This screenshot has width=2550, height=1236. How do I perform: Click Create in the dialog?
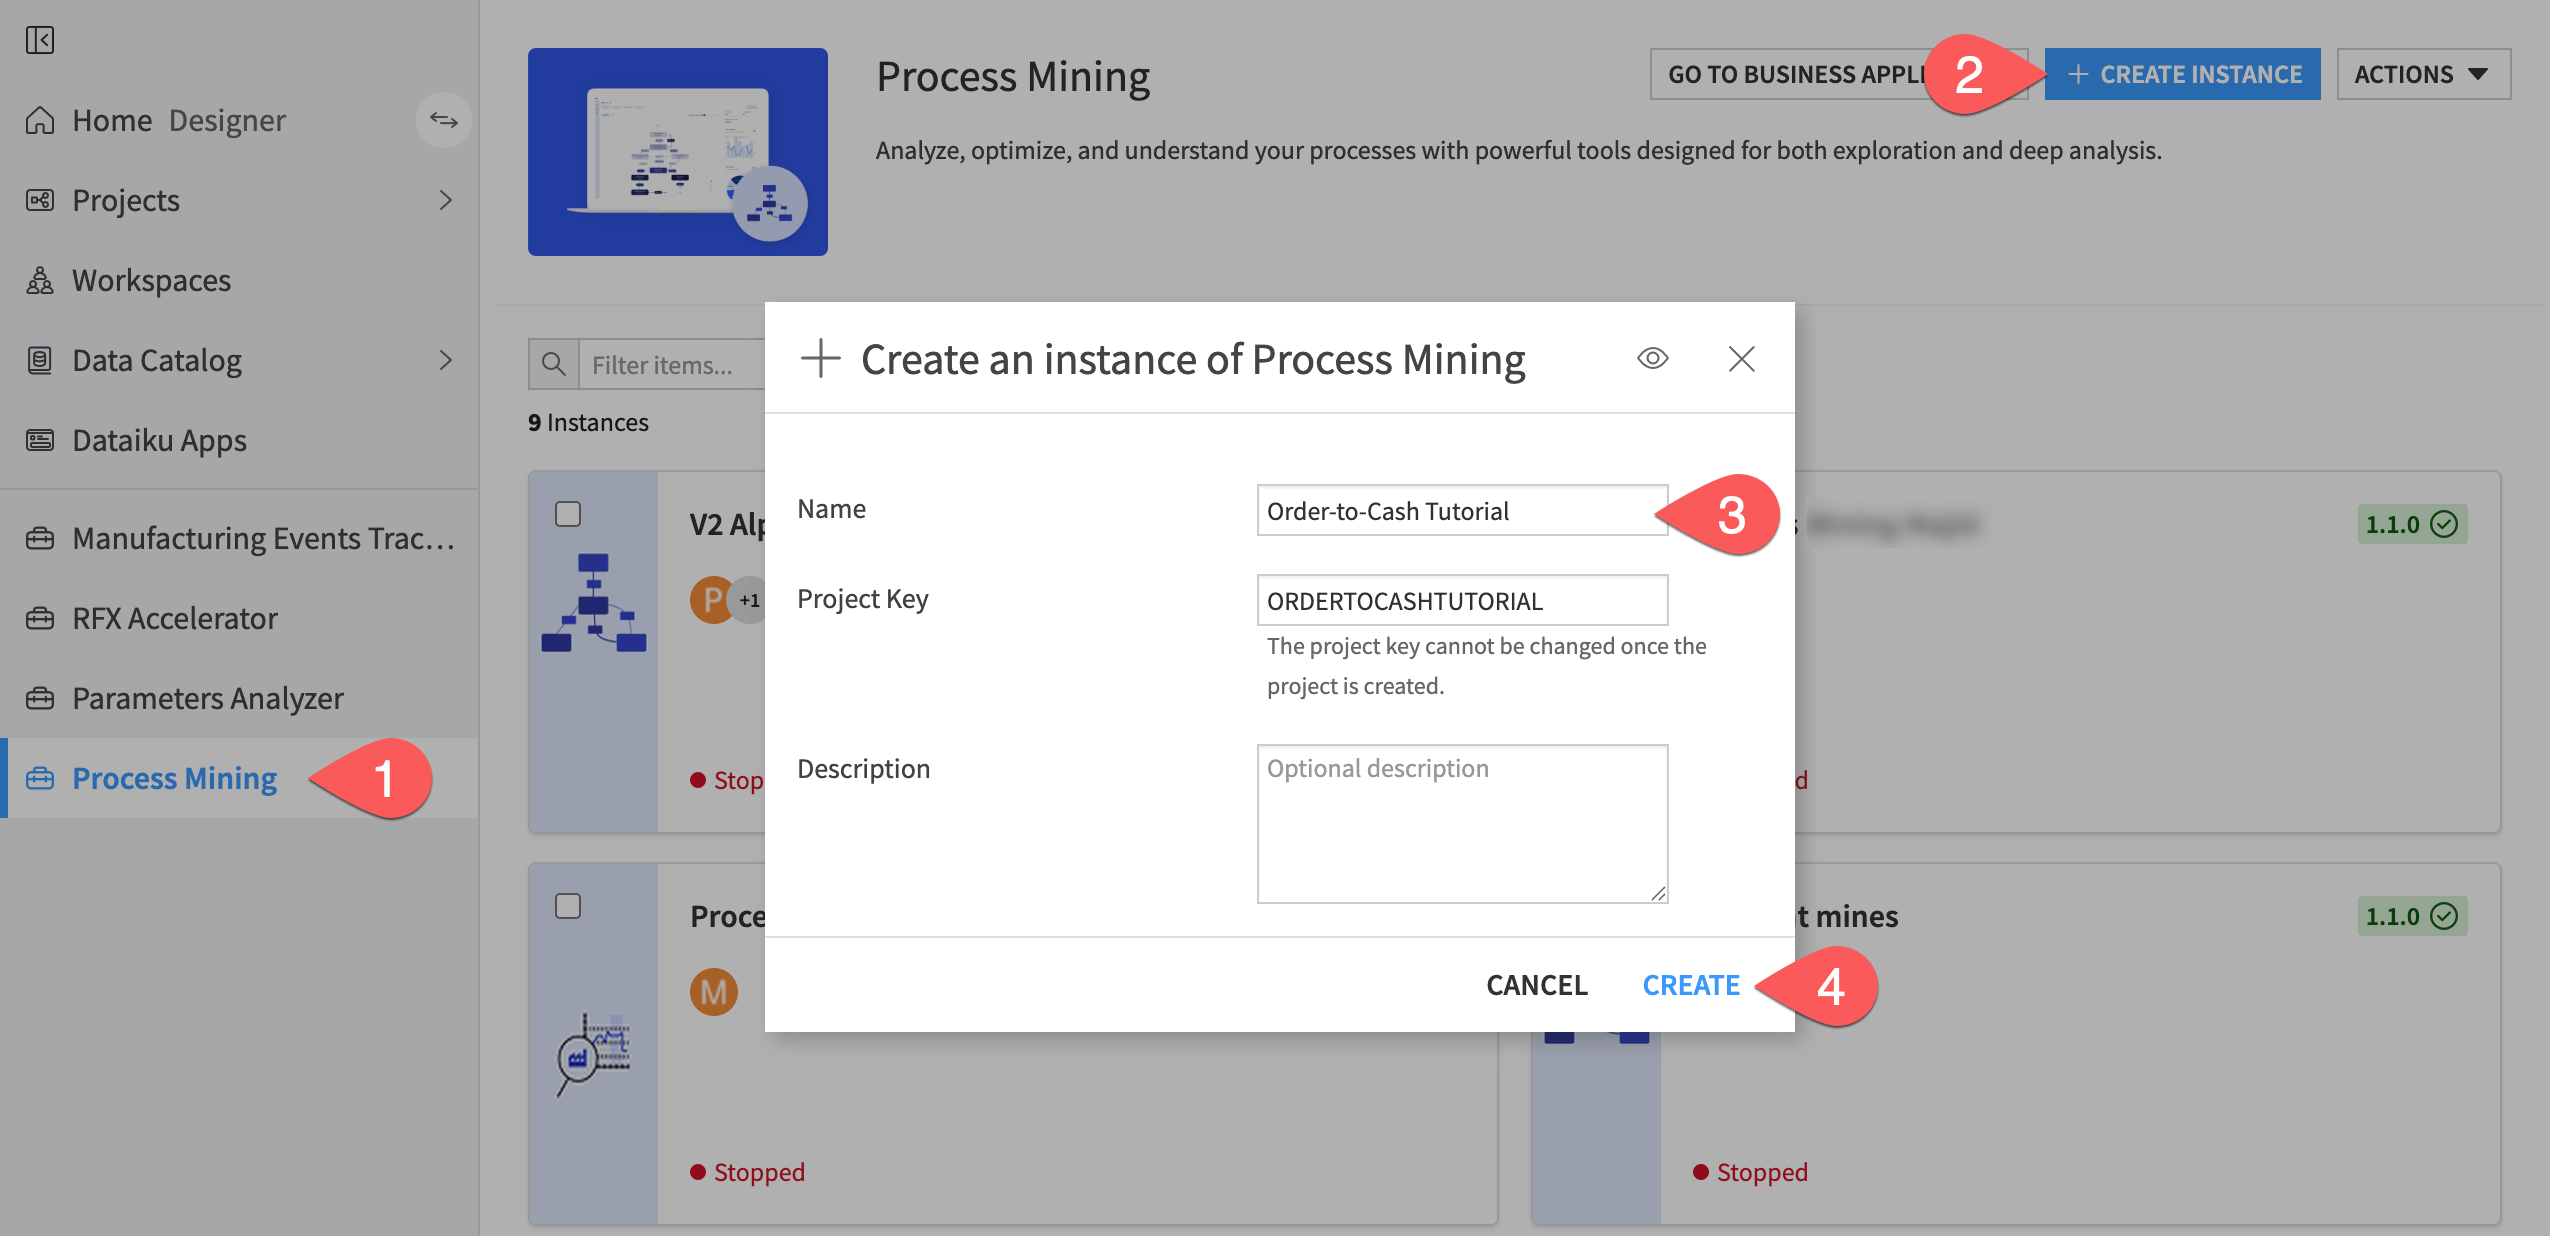tap(1691, 985)
